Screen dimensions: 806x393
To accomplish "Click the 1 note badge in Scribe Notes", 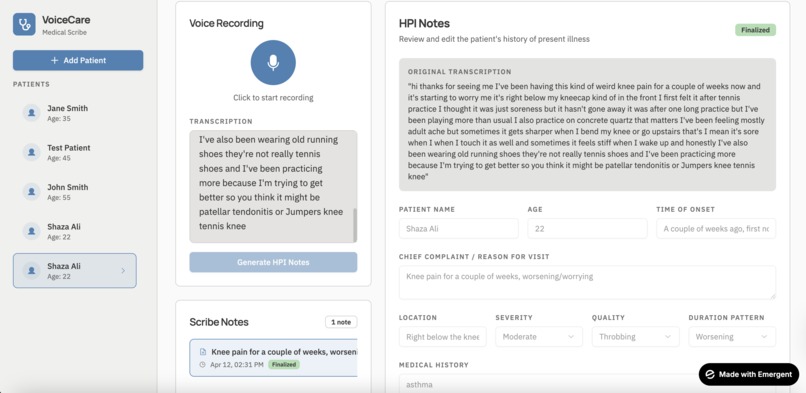I will point(341,322).
